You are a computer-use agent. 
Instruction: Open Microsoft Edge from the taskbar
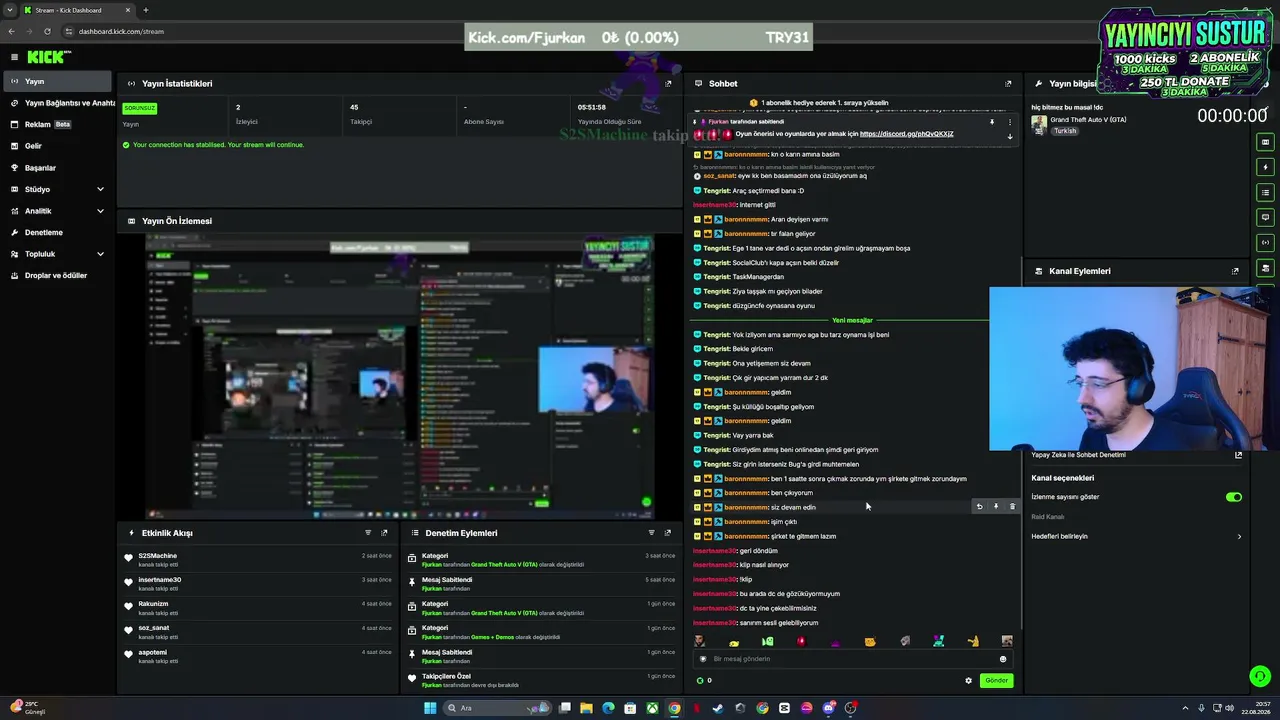(608, 708)
